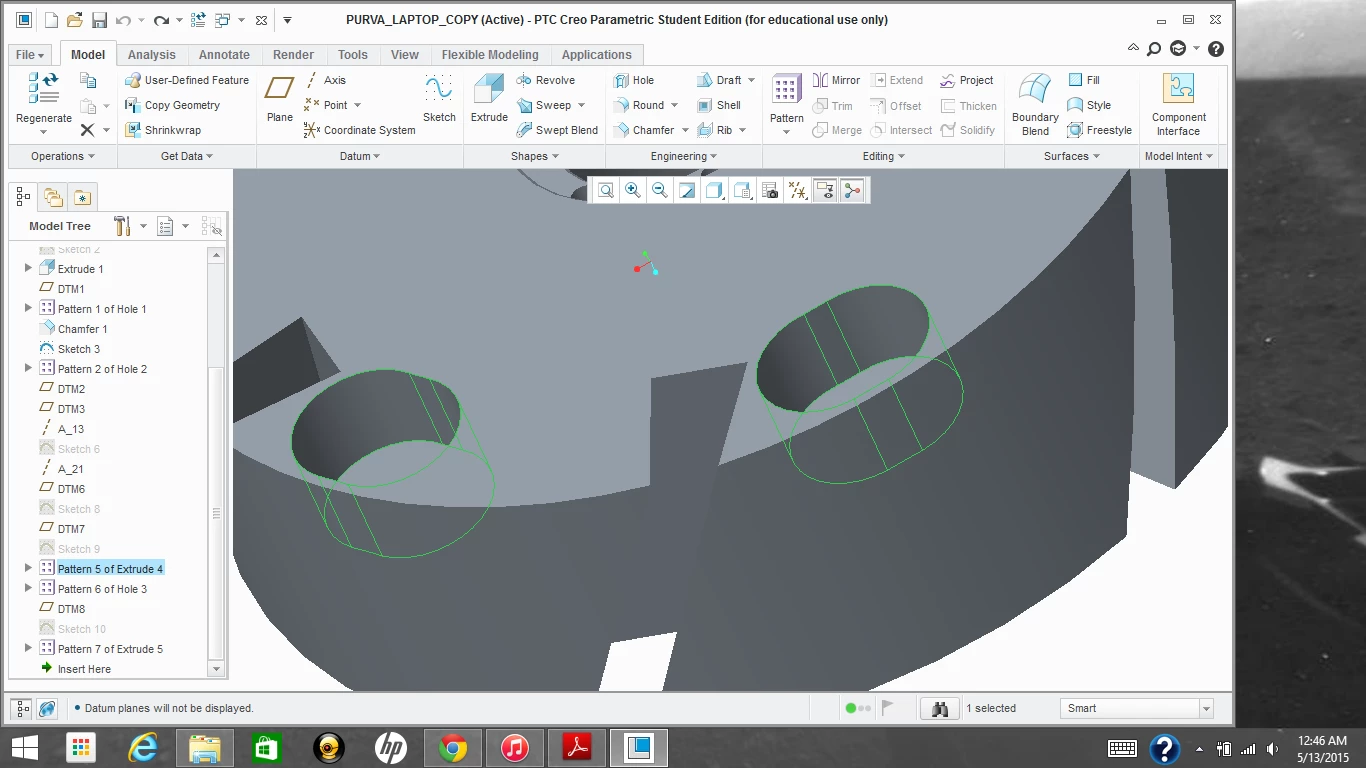Create a datum Plane
This screenshot has width=1366, height=768.
pyautogui.click(x=279, y=99)
